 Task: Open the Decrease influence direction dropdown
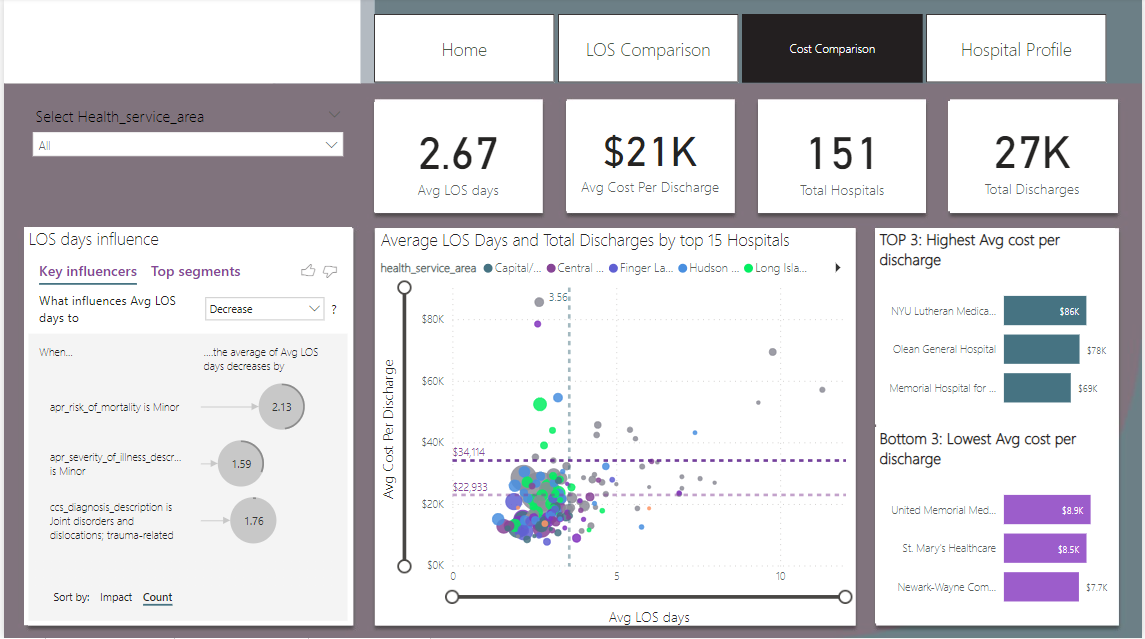tap(264, 309)
